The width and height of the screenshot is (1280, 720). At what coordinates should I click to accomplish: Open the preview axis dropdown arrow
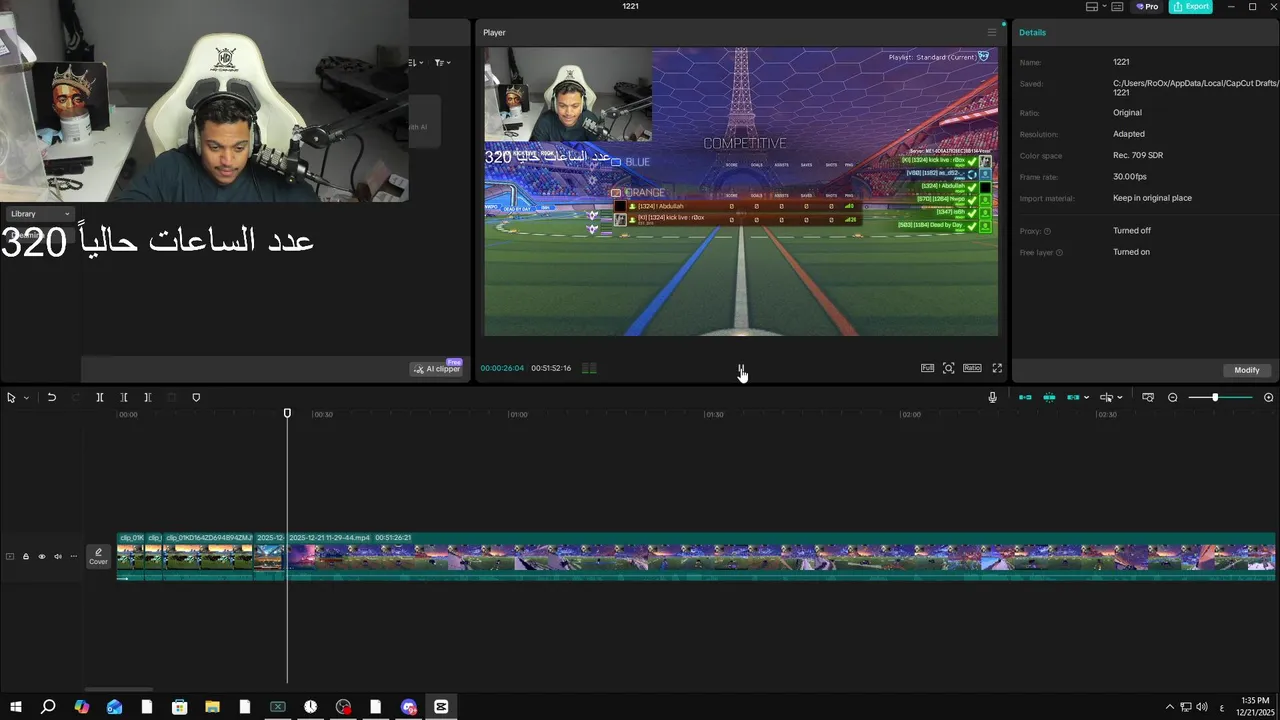tap(1119, 398)
